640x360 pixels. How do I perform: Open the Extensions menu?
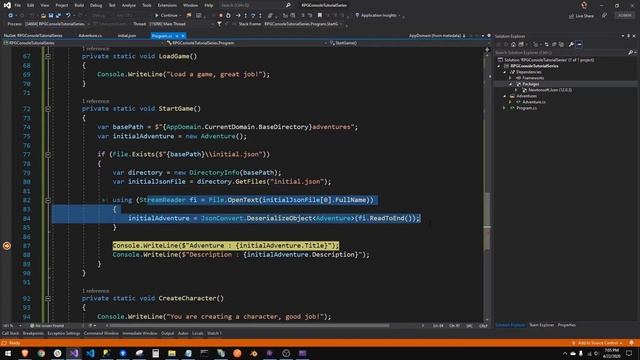pyautogui.click(x=167, y=5)
